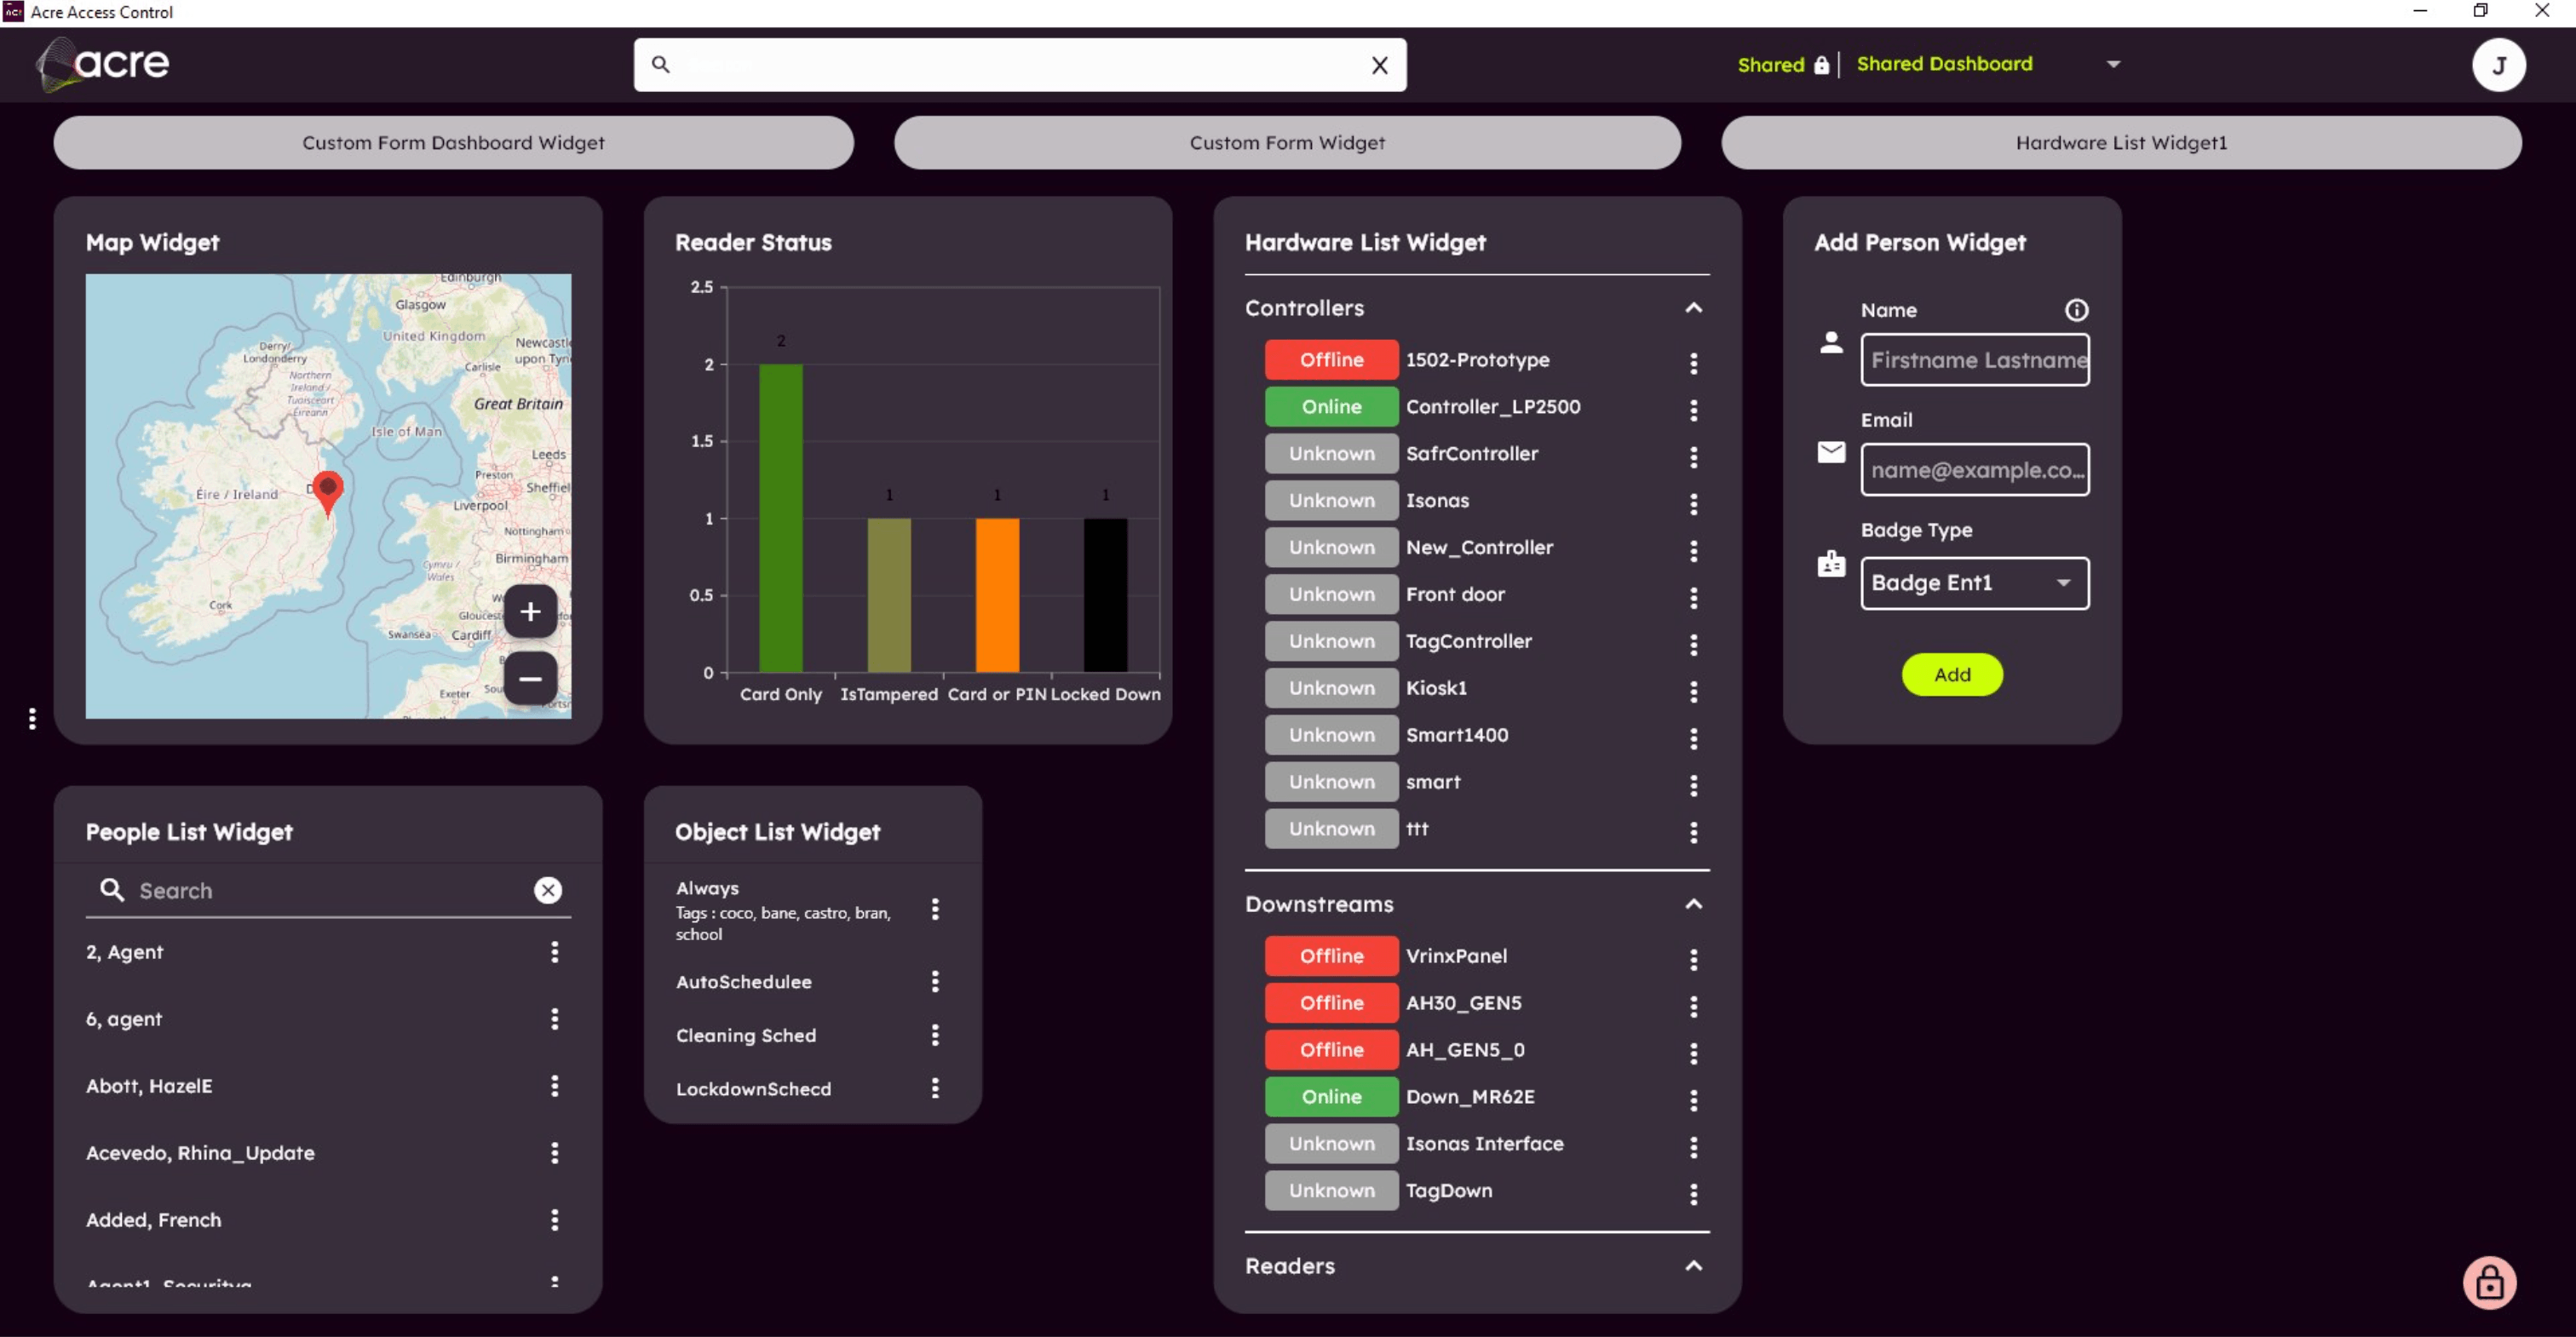
Task: Open the Badge Type dropdown
Action: 1974,583
